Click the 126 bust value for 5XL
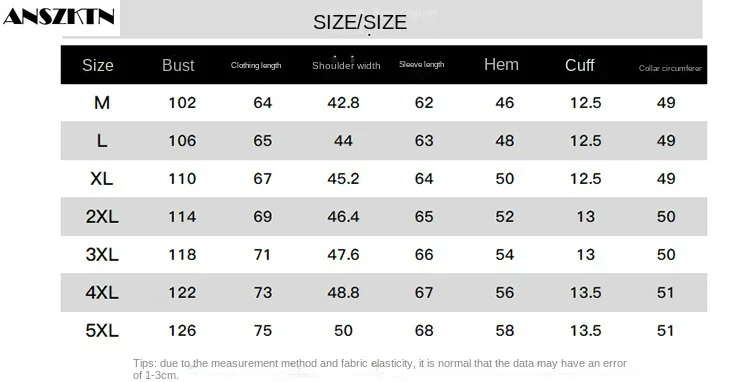750x382 pixels. point(182,330)
